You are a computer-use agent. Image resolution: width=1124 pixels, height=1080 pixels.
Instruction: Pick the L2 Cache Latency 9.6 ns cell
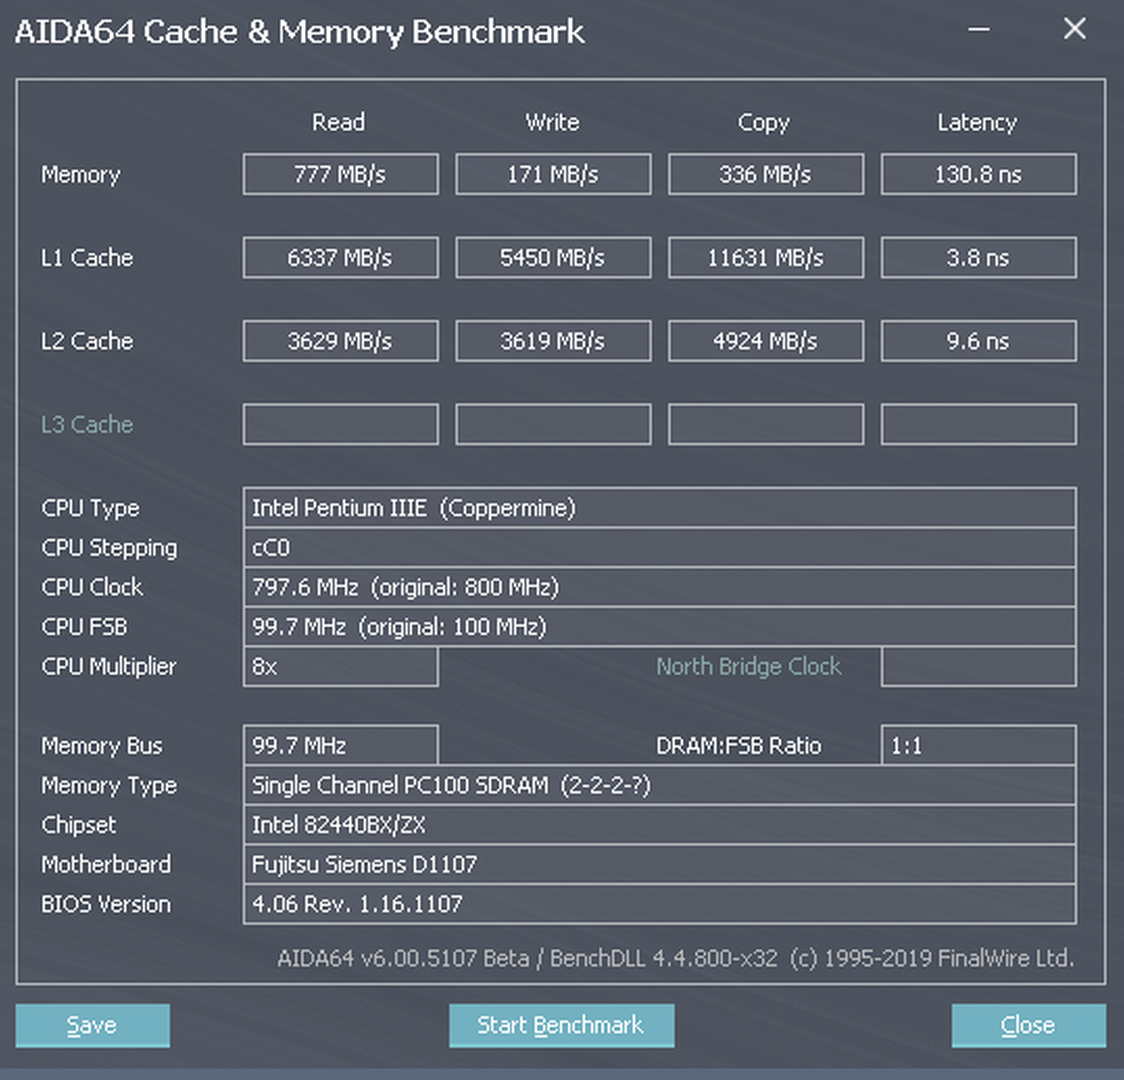[x=978, y=341]
